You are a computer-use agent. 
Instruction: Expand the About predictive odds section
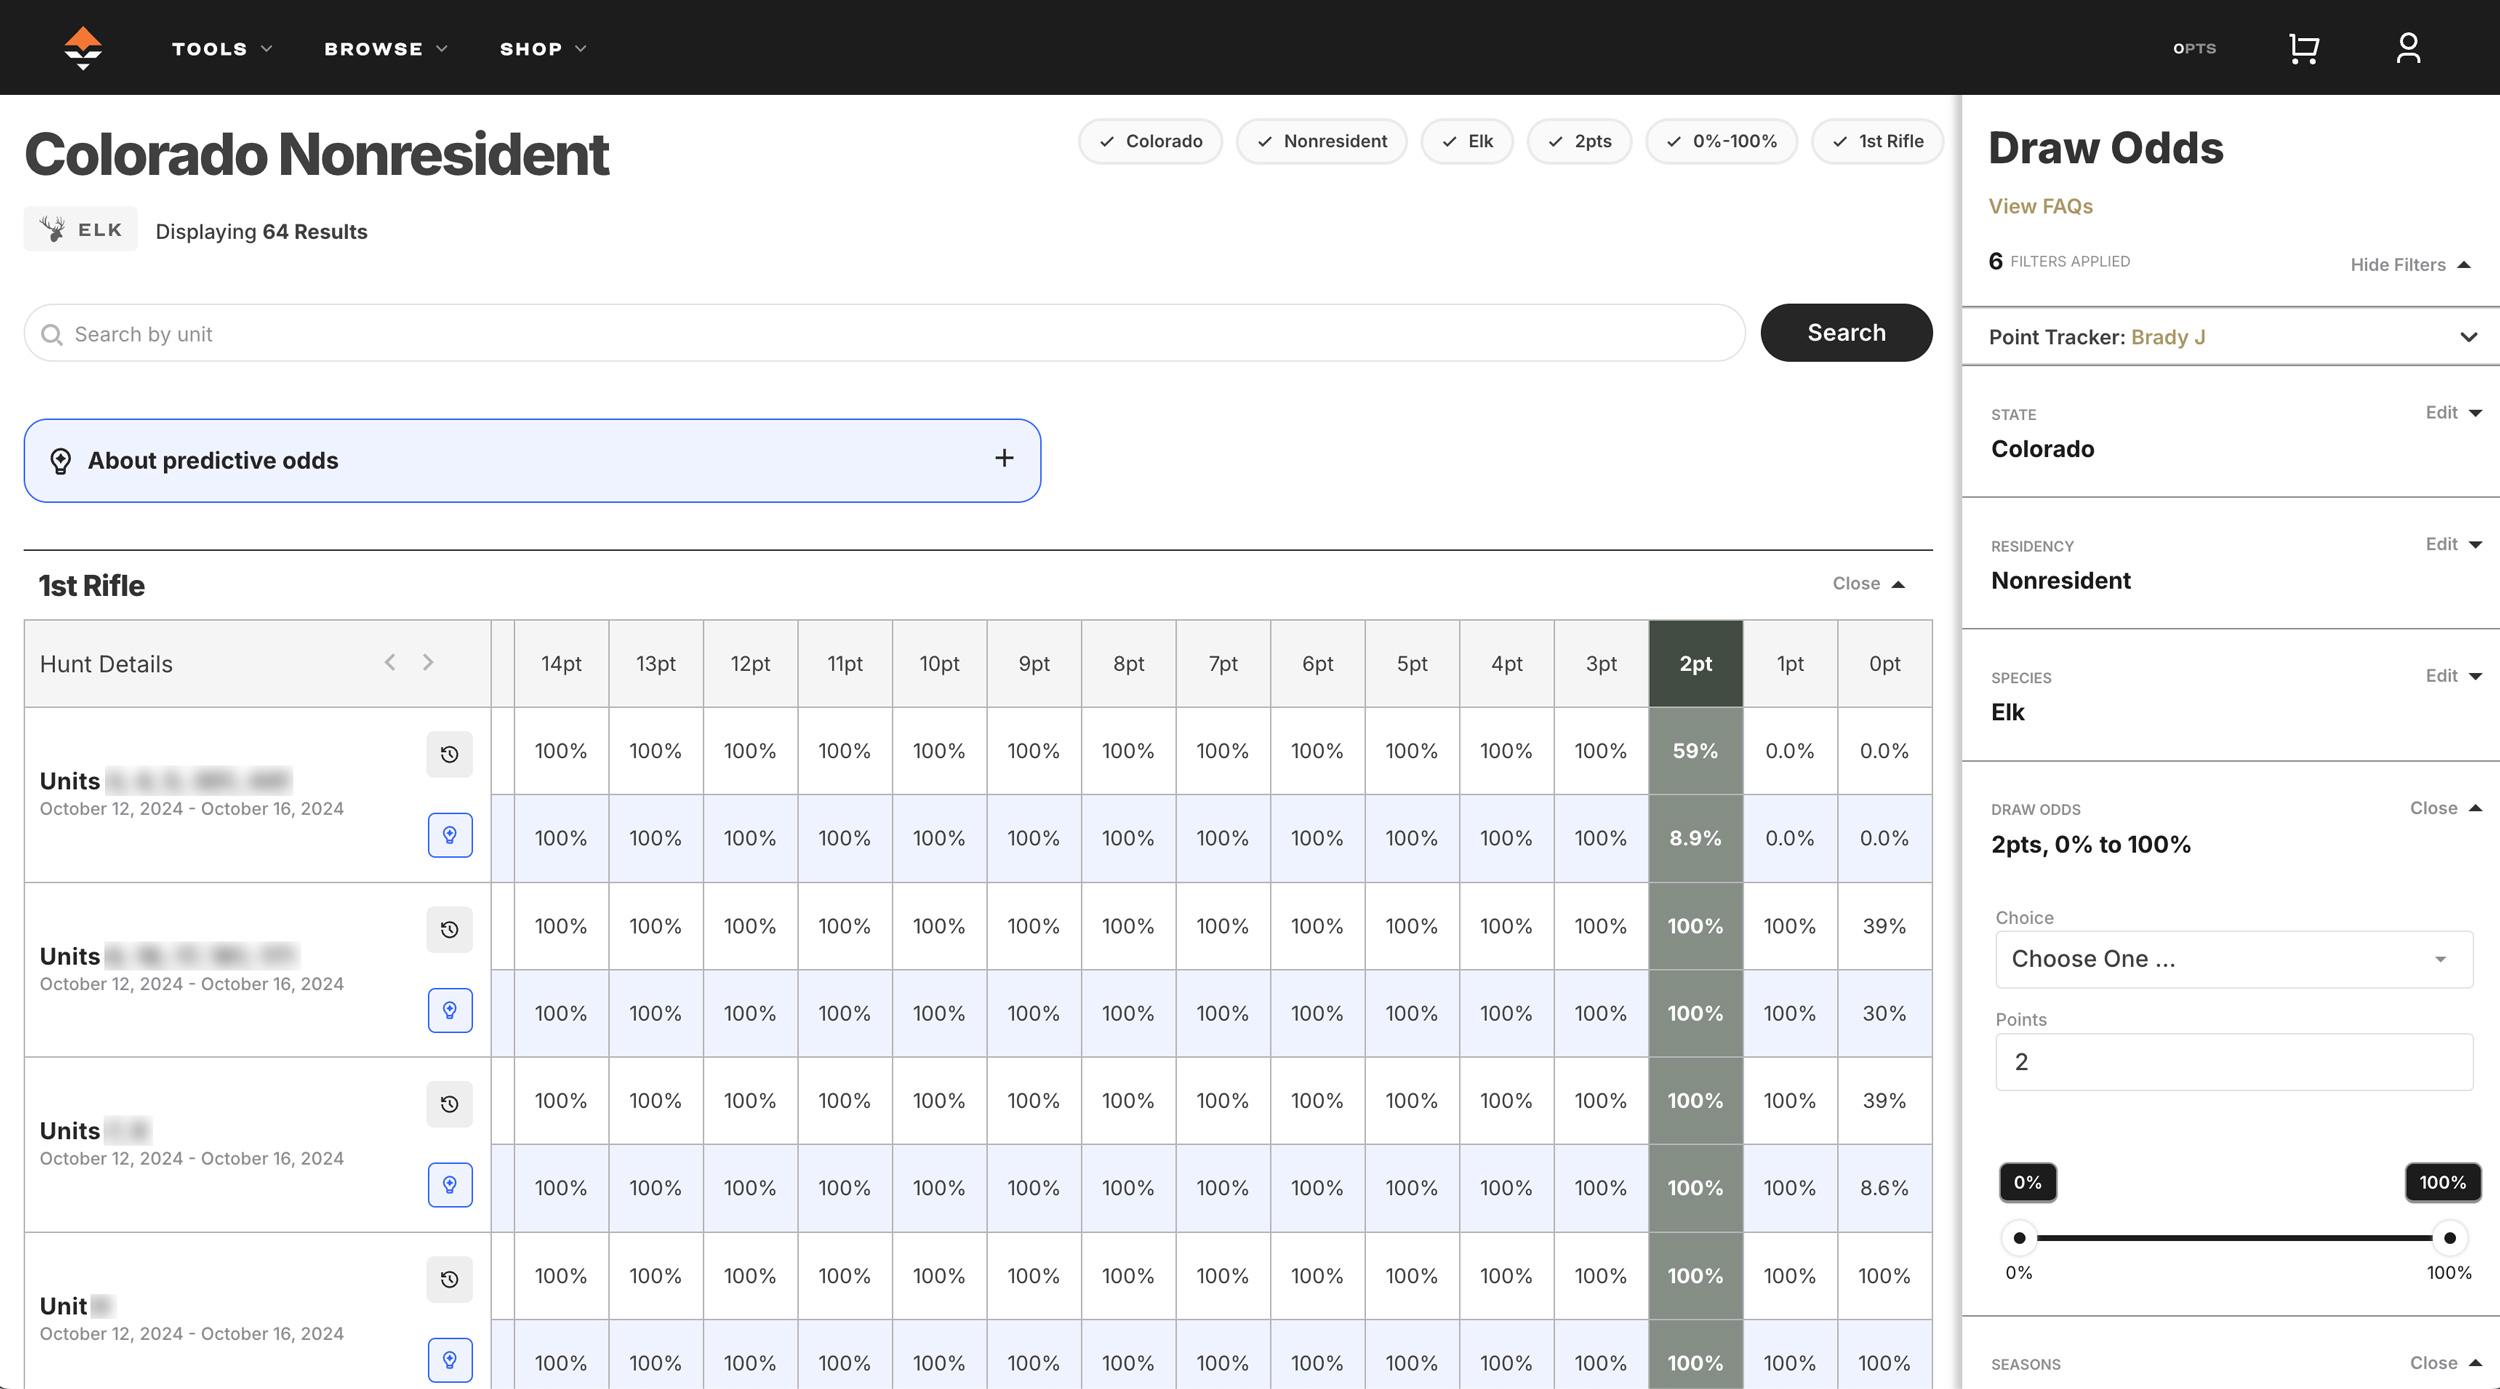1003,458
